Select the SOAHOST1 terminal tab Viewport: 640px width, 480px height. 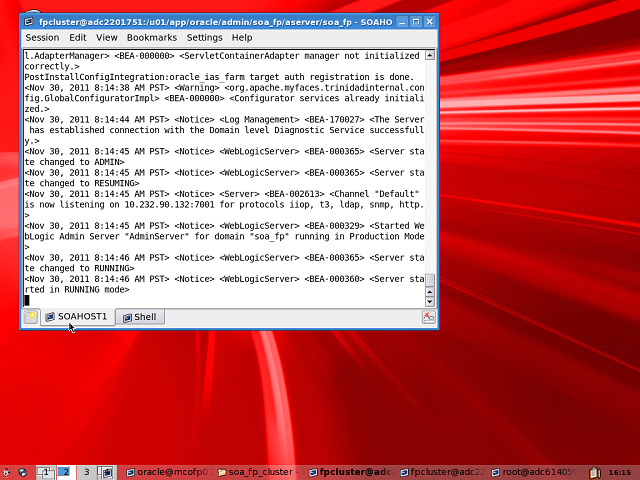tap(76, 317)
